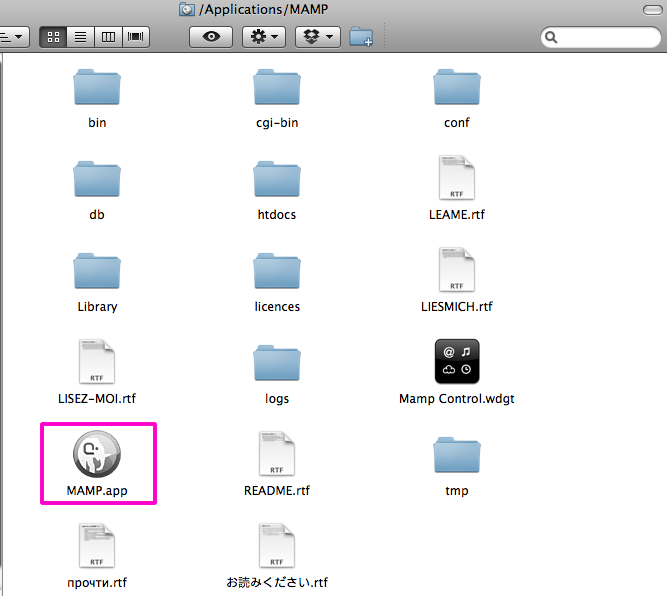Select the LISEZ-MOI.rtf document icon

pyautogui.click(x=97, y=362)
